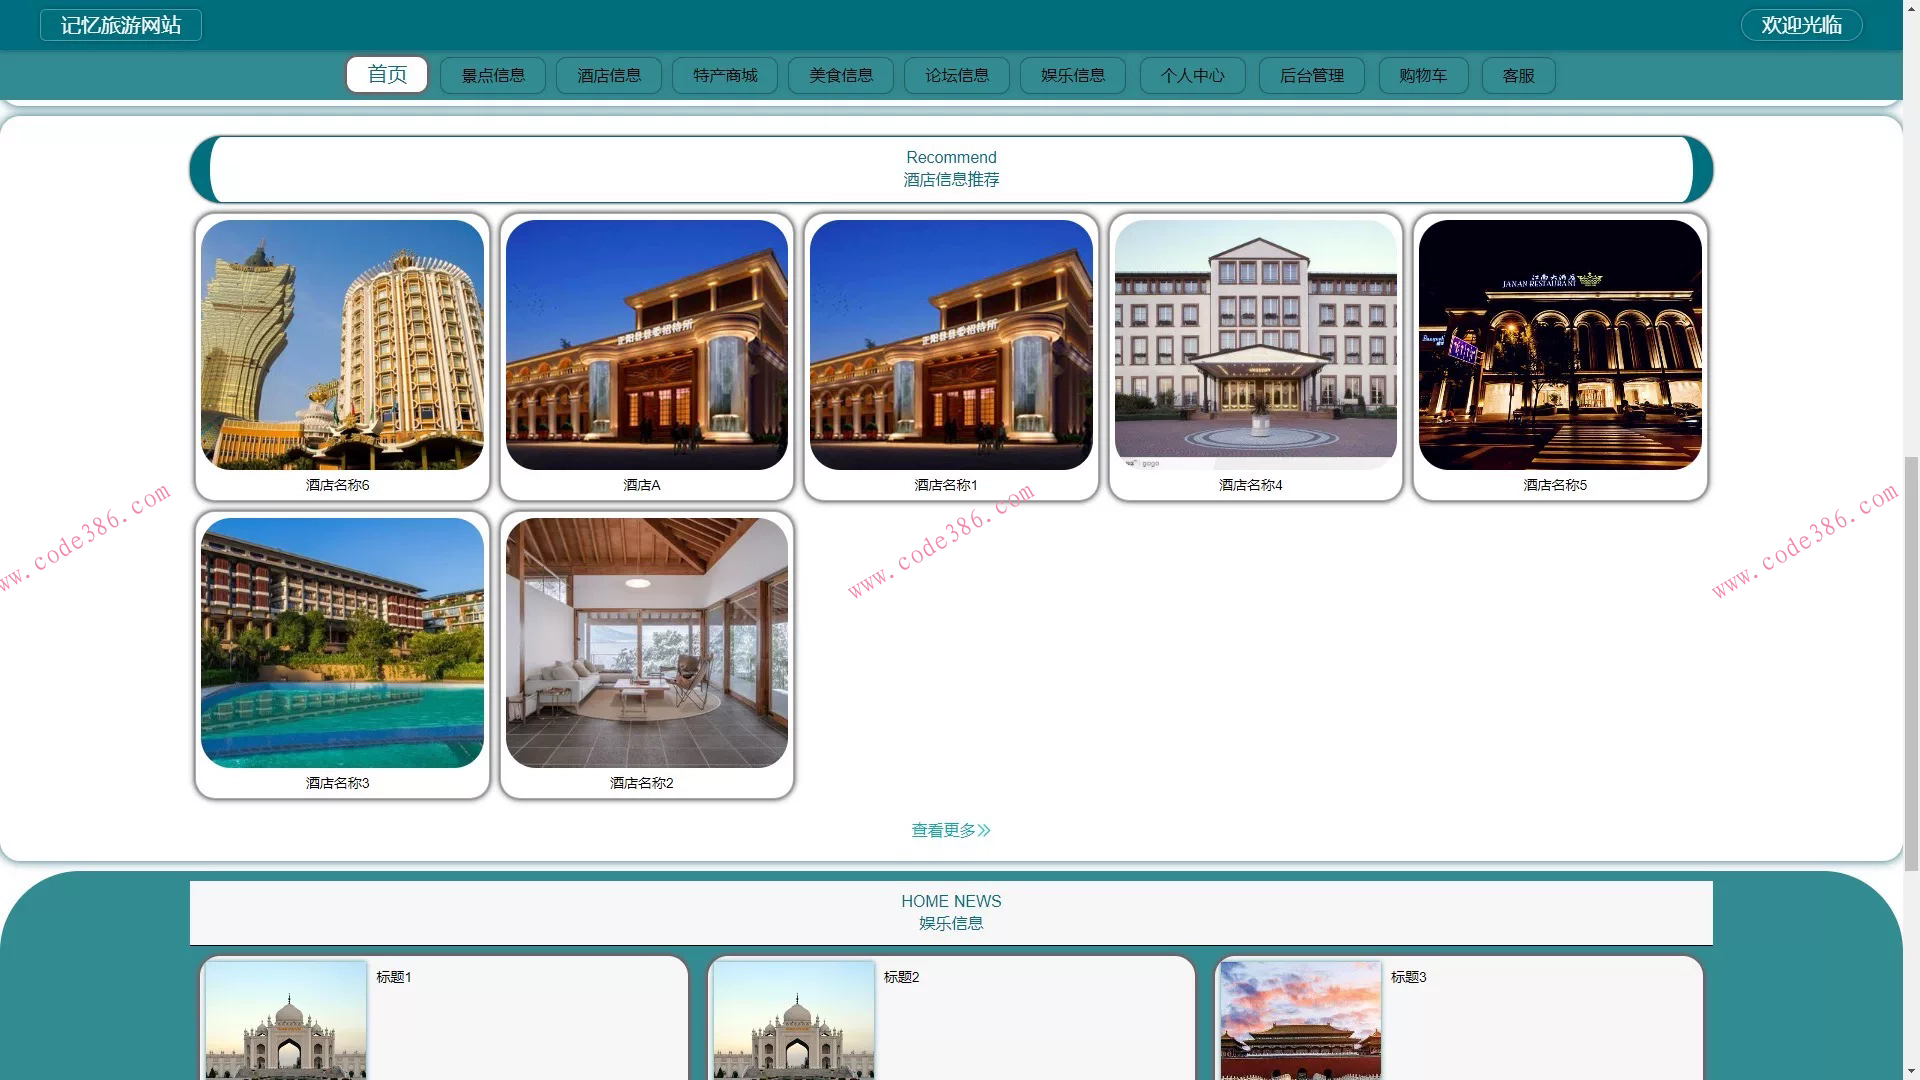Open 个人中心 from the nav bar
This screenshot has height=1080, width=1920.
pos(1192,76)
